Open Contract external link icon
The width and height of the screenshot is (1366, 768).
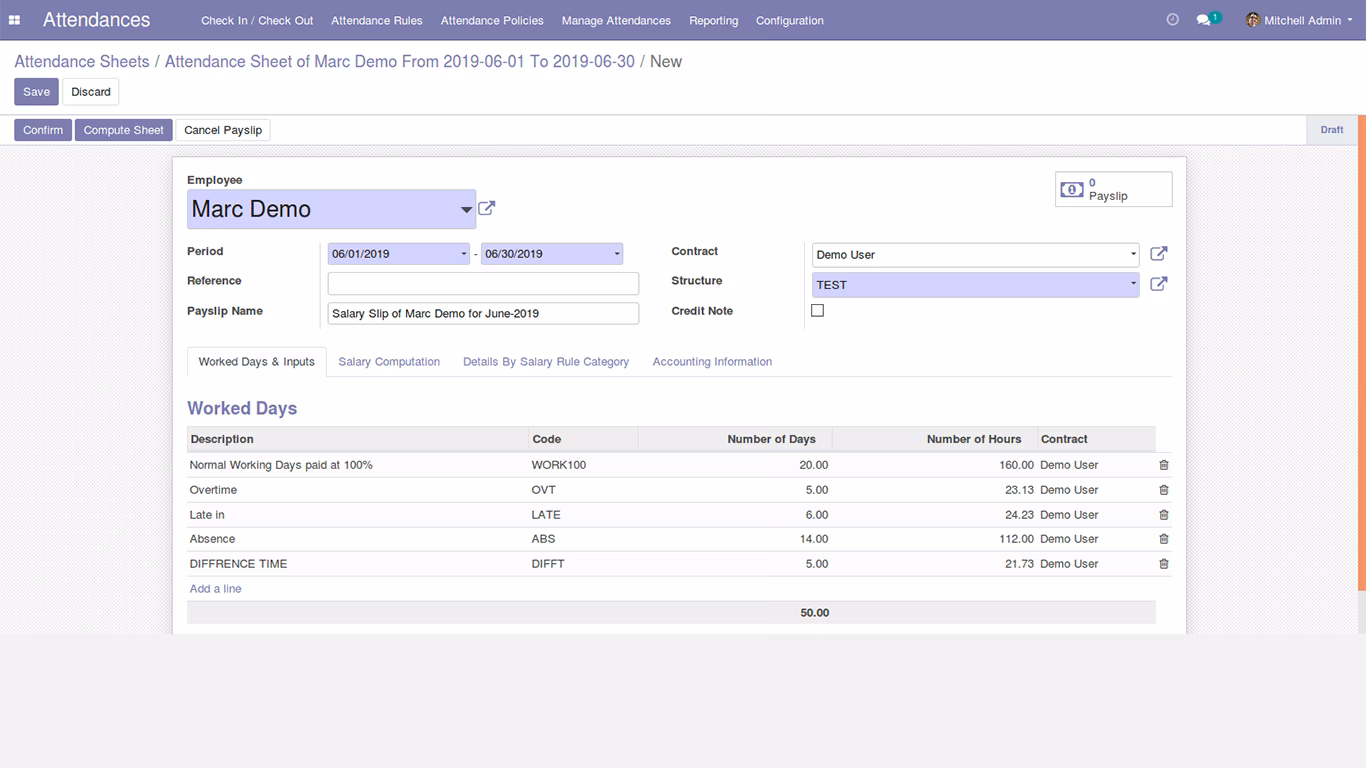(1159, 254)
